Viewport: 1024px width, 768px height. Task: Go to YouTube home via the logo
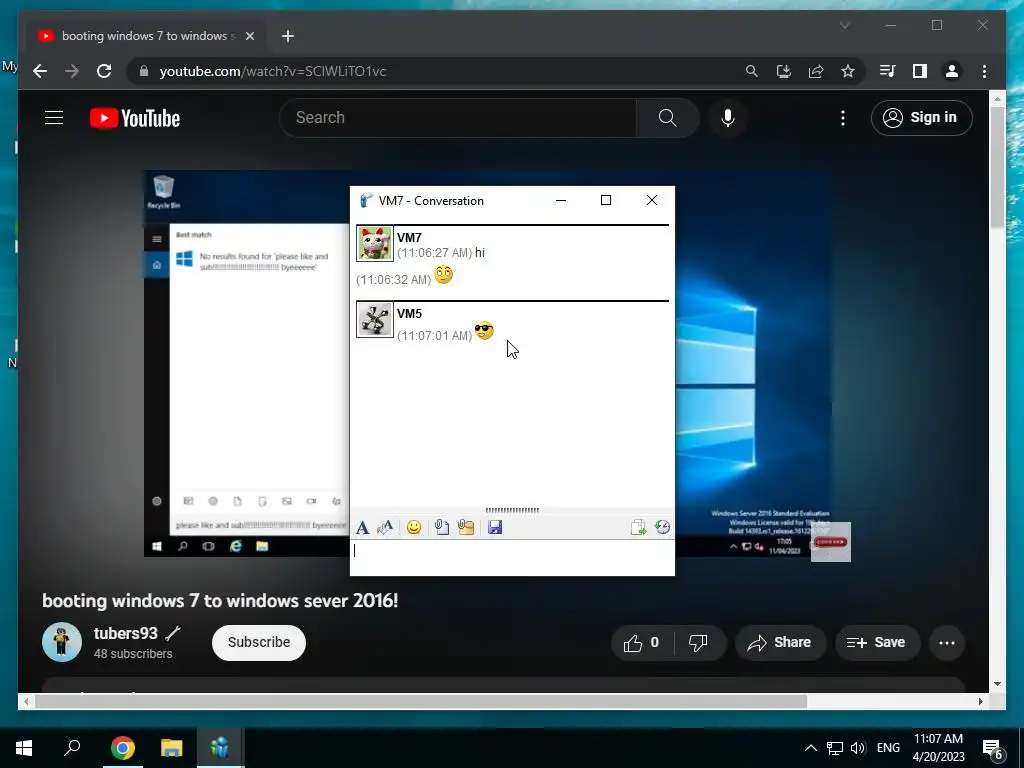[x=135, y=118]
